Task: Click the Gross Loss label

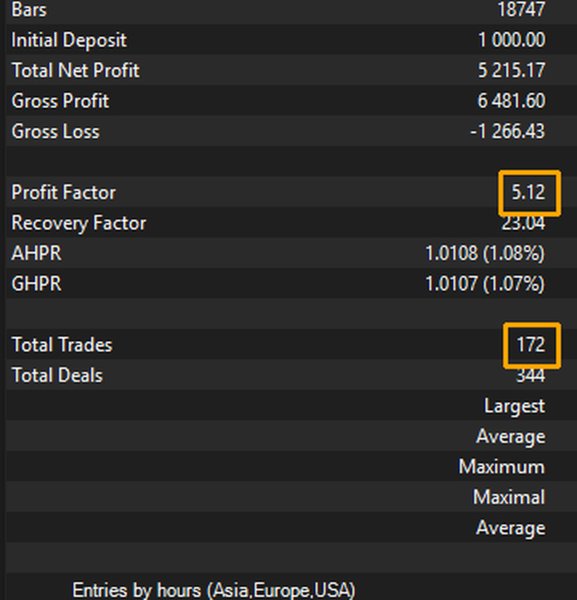Action: 55,131
